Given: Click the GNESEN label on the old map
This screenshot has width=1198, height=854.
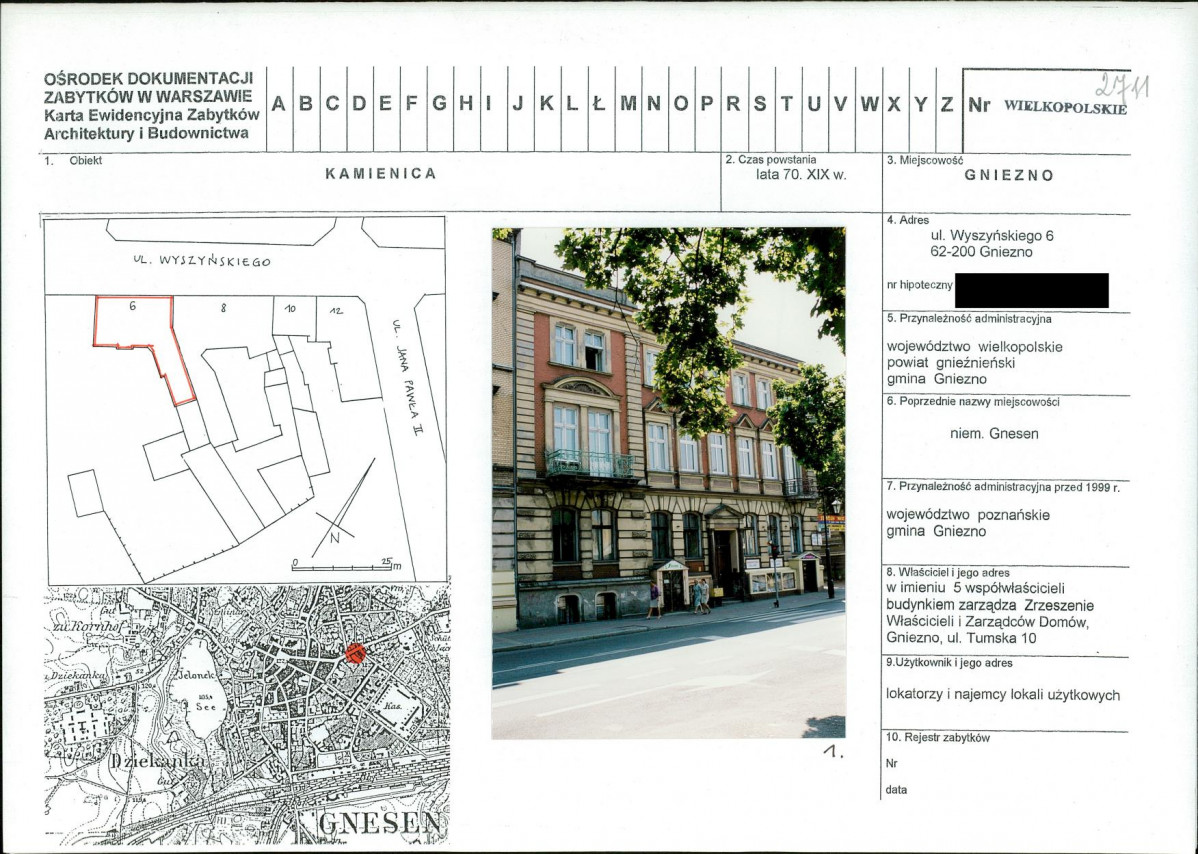Looking at the screenshot, I should (380, 824).
